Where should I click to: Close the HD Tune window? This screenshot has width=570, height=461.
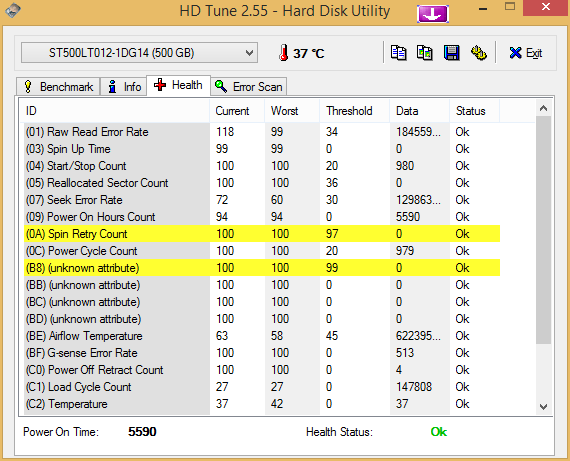546,7
